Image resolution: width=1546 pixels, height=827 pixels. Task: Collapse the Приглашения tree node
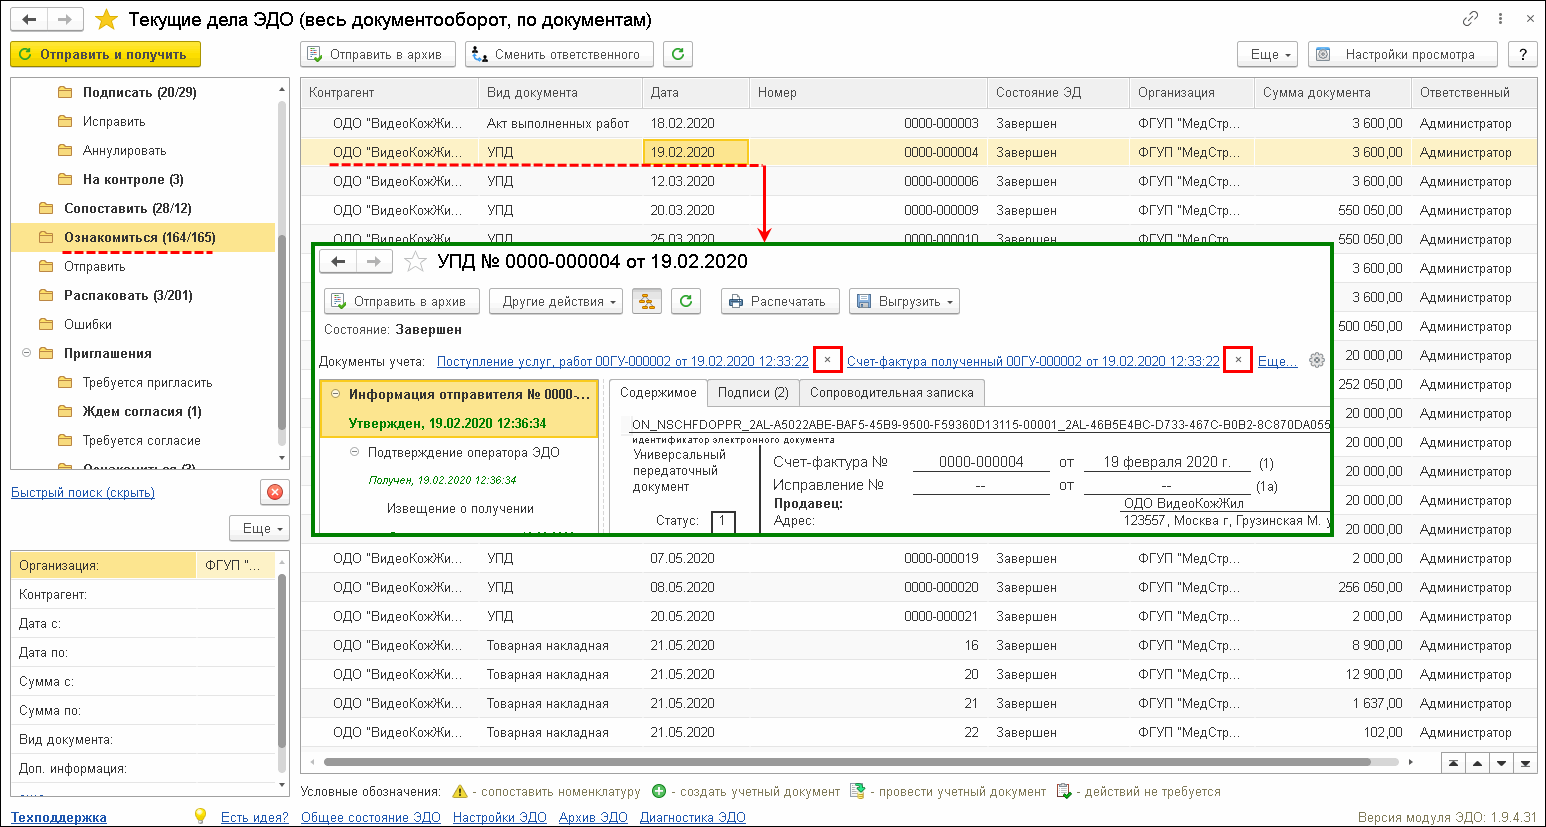pos(25,353)
